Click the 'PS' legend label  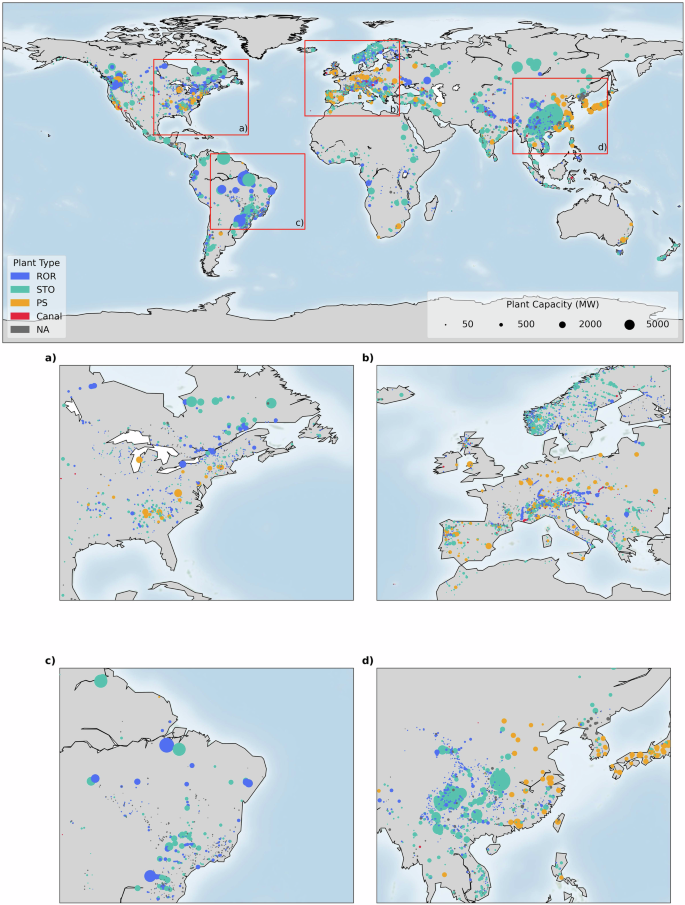(x=42, y=303)
